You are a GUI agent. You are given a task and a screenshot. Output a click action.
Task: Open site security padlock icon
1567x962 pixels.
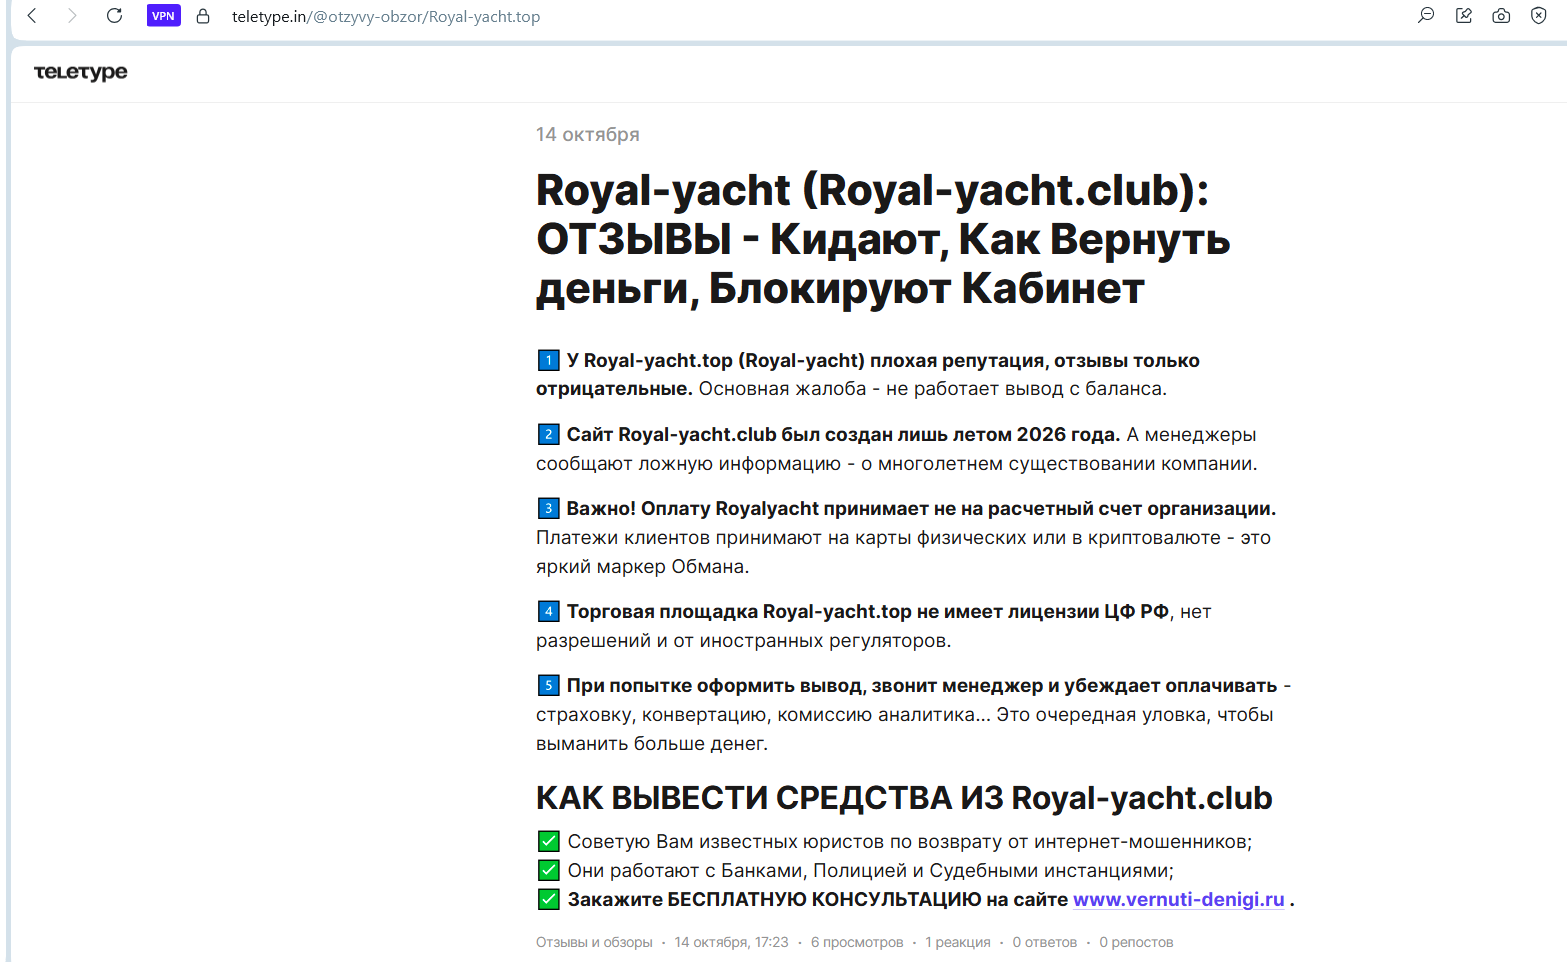pos(203,16)
